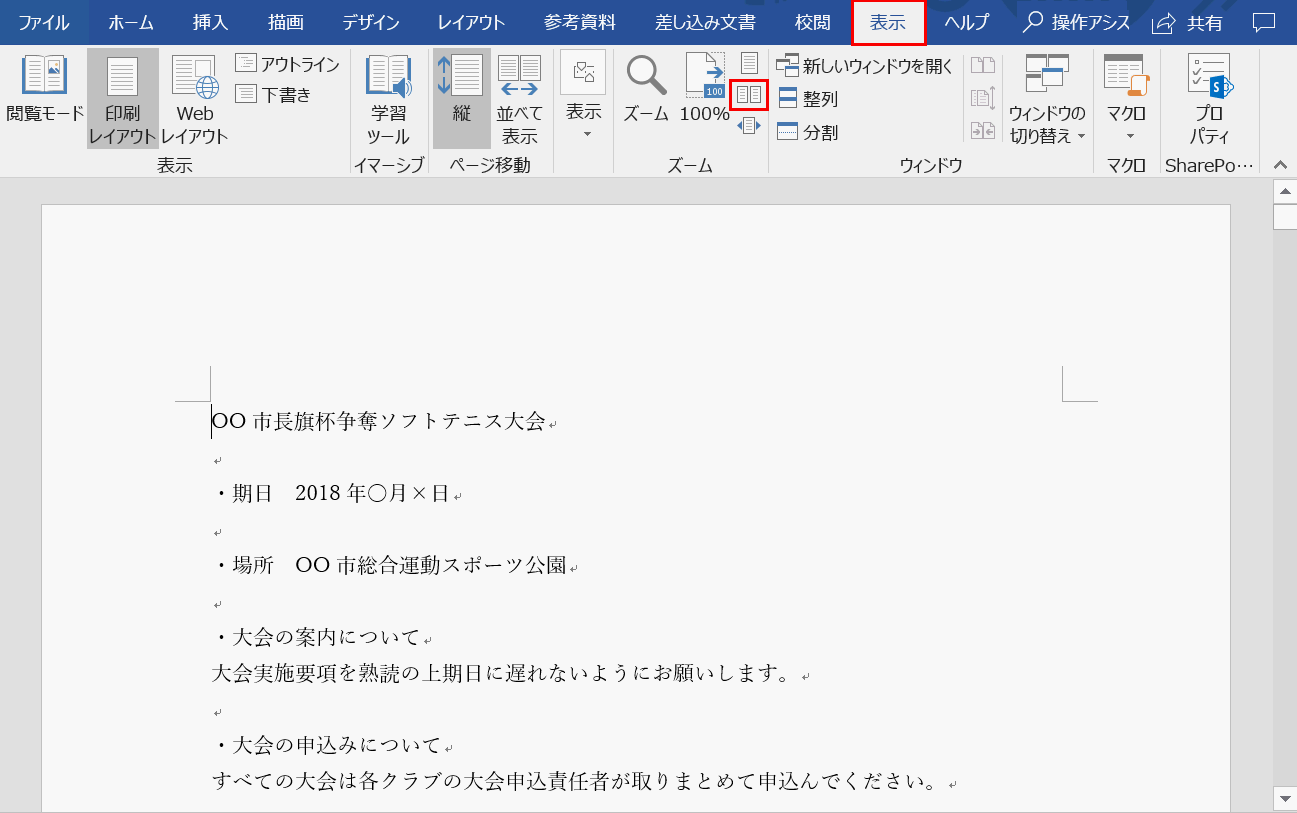
Task: Click View Side by Side icon
Action: (x=983, y=65)
